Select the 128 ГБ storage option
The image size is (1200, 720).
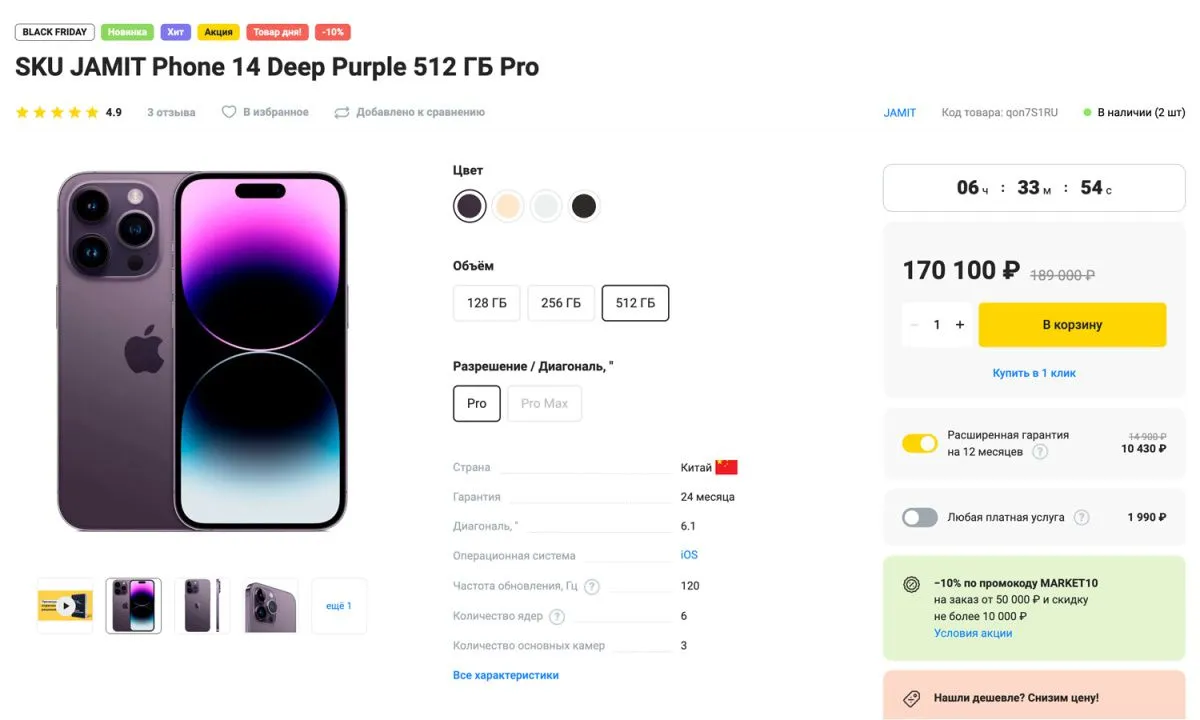[486, 303]
